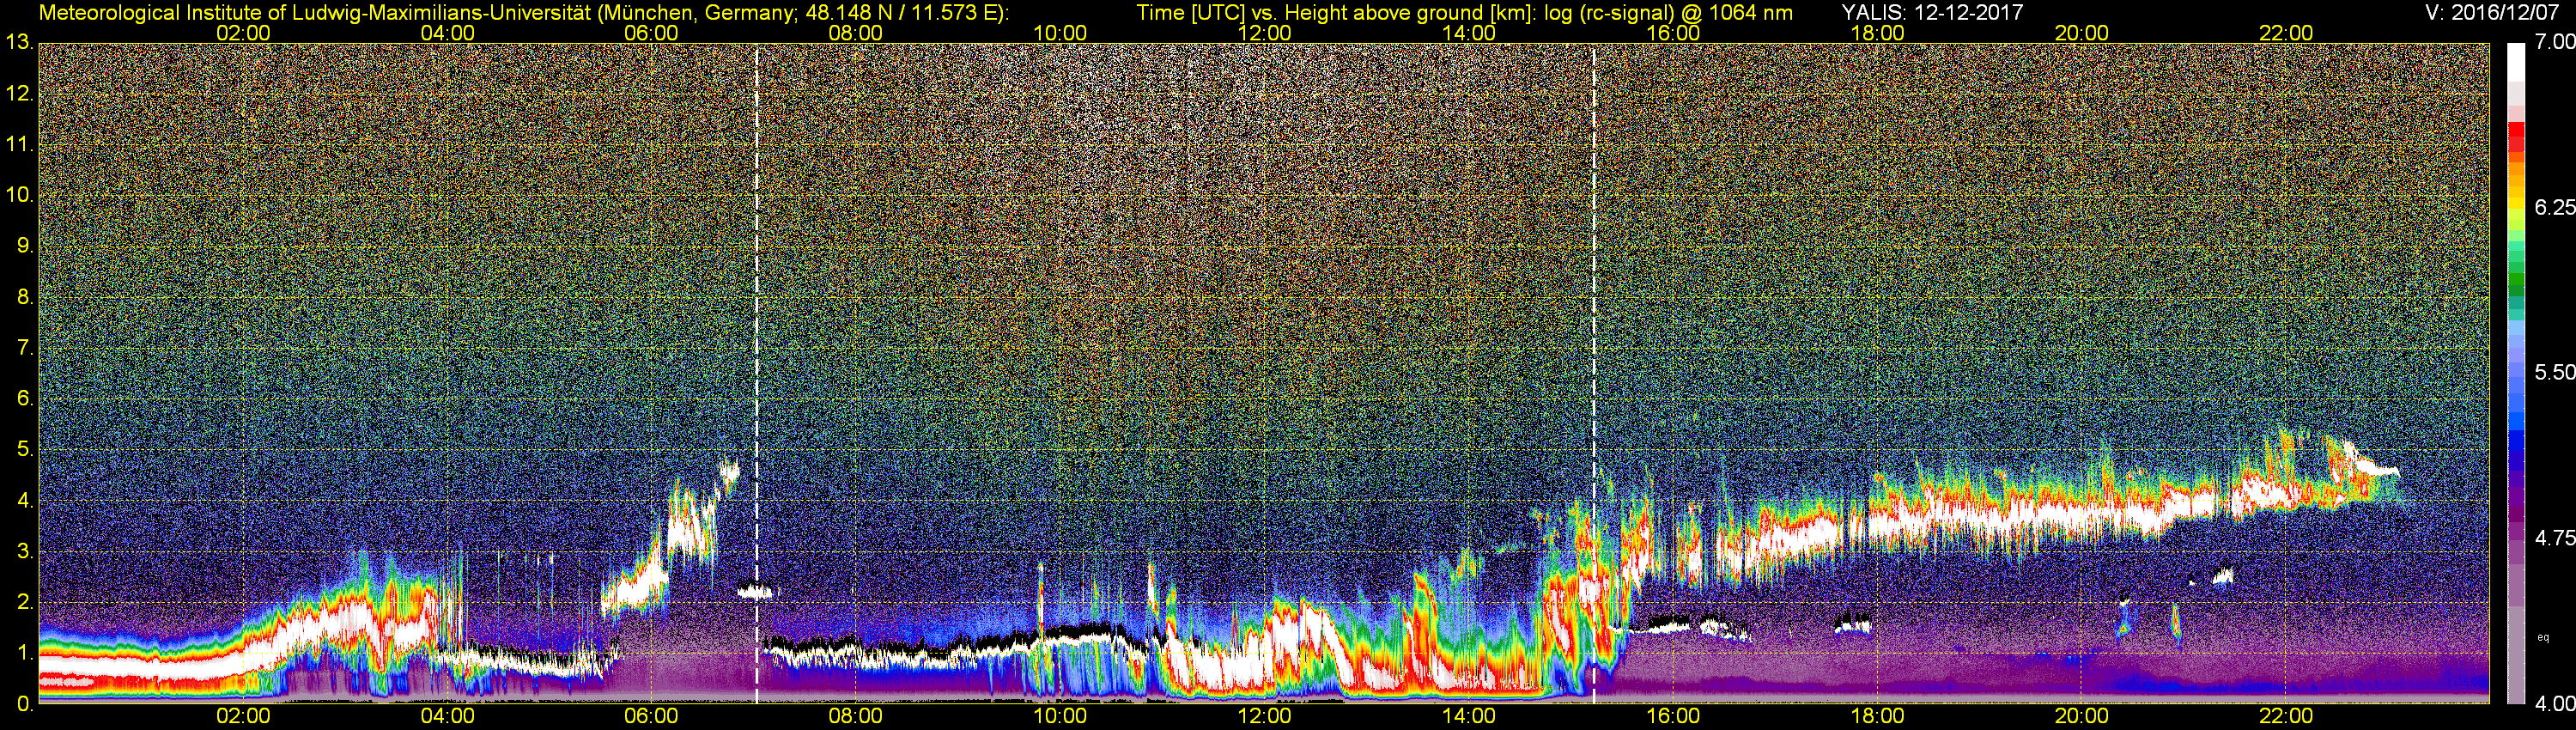2576x730 pixels.
Task: Select the 12:00 tick label on bottom axis
Action: [1264, 717]
